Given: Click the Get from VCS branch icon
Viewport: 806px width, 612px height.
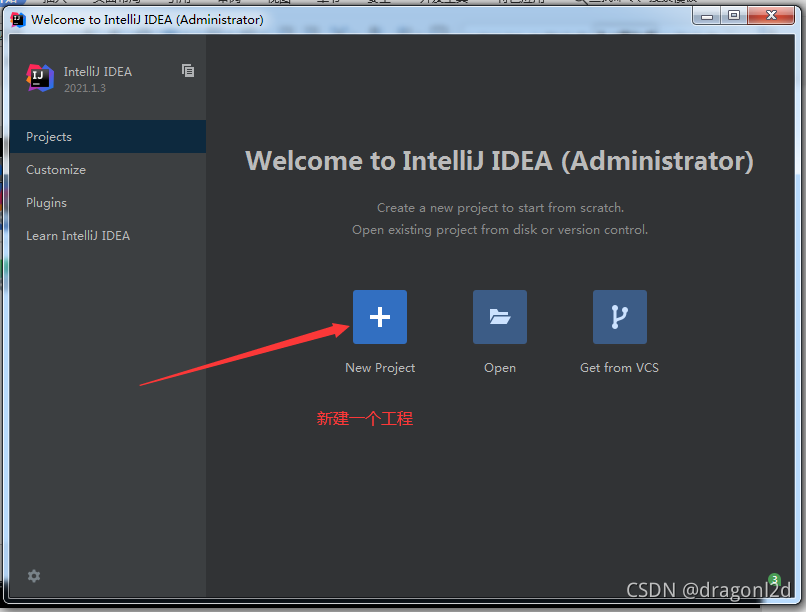Looking at the screenshot, I should pos(619,317).
